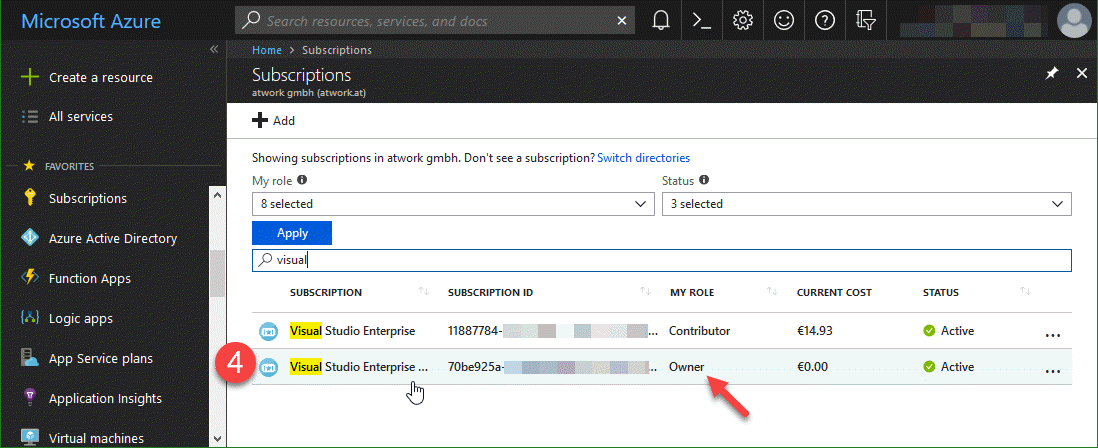Click subscription ID starting 11887784
Screen dimensions: 1098x448
(553, 330)
